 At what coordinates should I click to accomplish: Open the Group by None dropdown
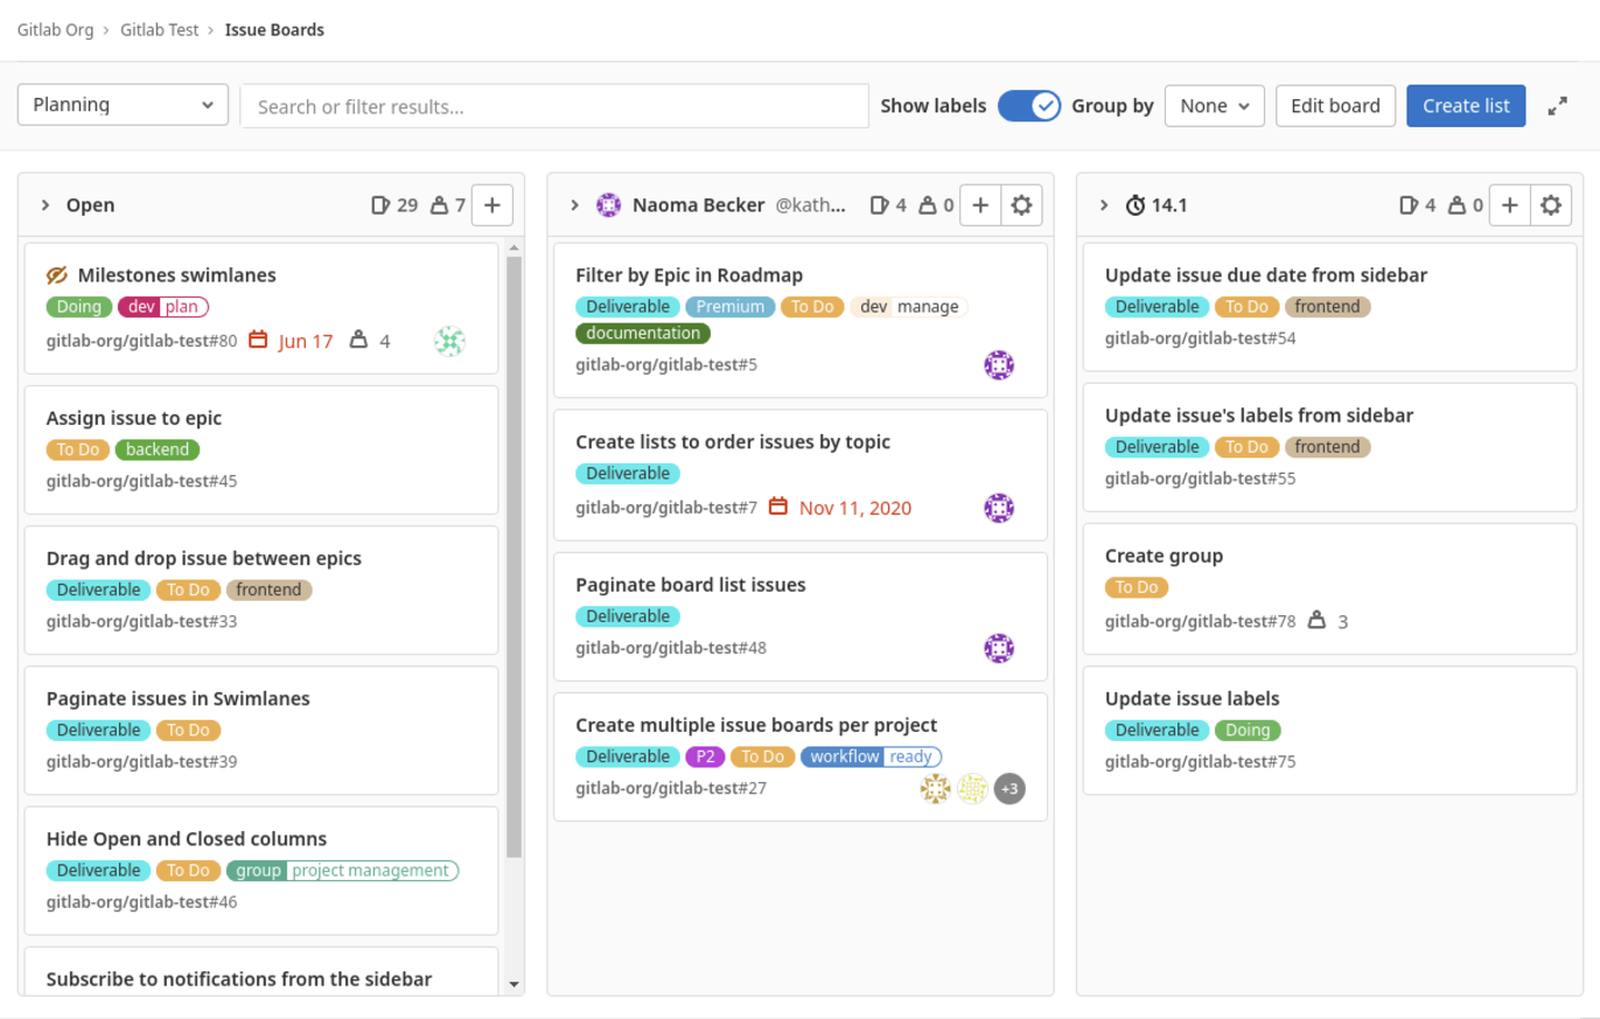(1213, 105)
